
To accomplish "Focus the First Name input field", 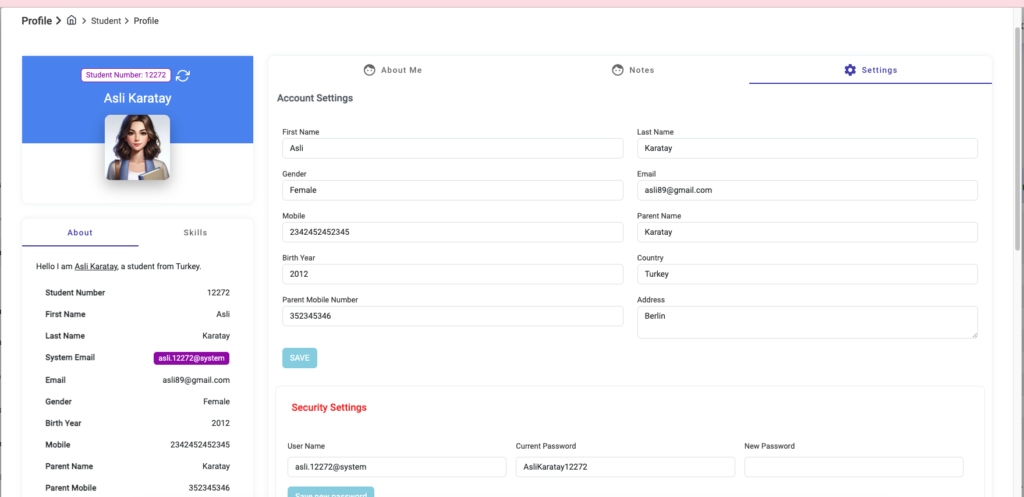I will pos(452,148).
